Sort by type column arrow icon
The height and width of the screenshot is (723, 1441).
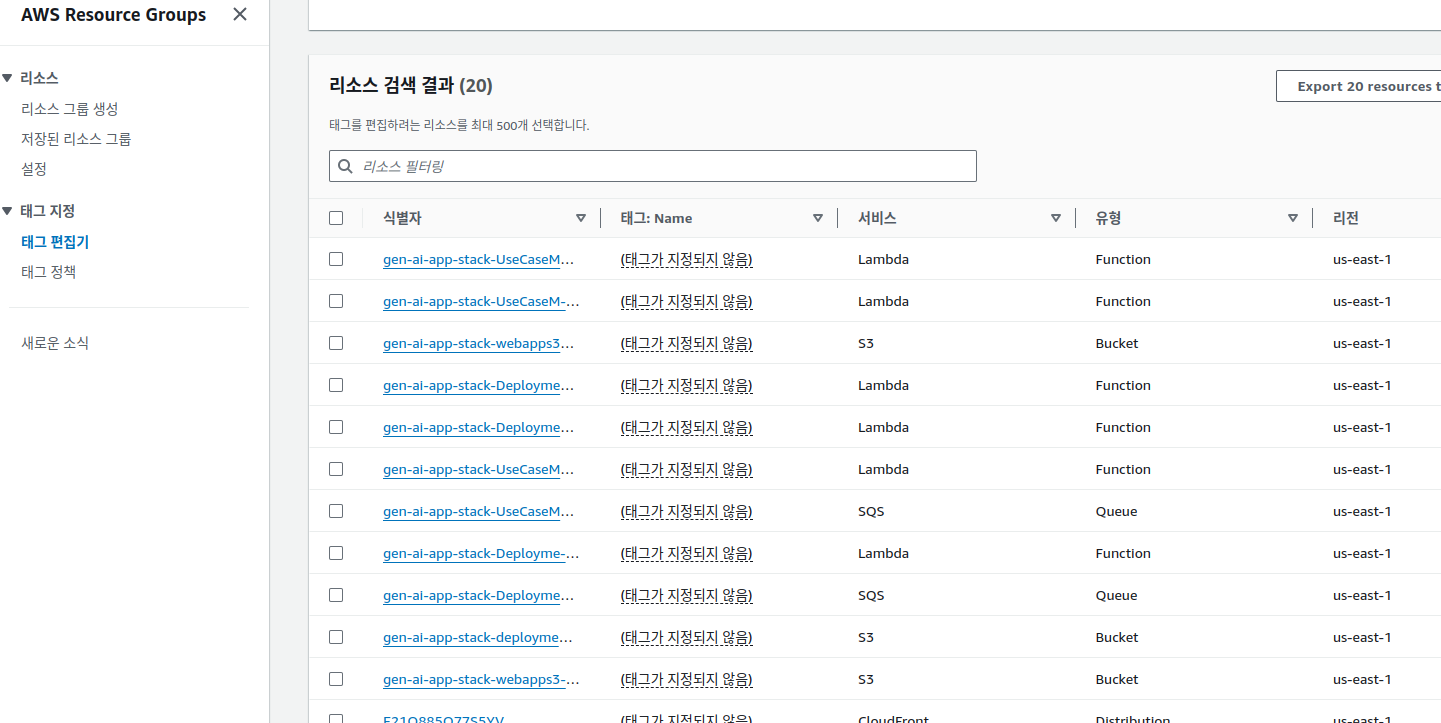tap(1293, 218)
